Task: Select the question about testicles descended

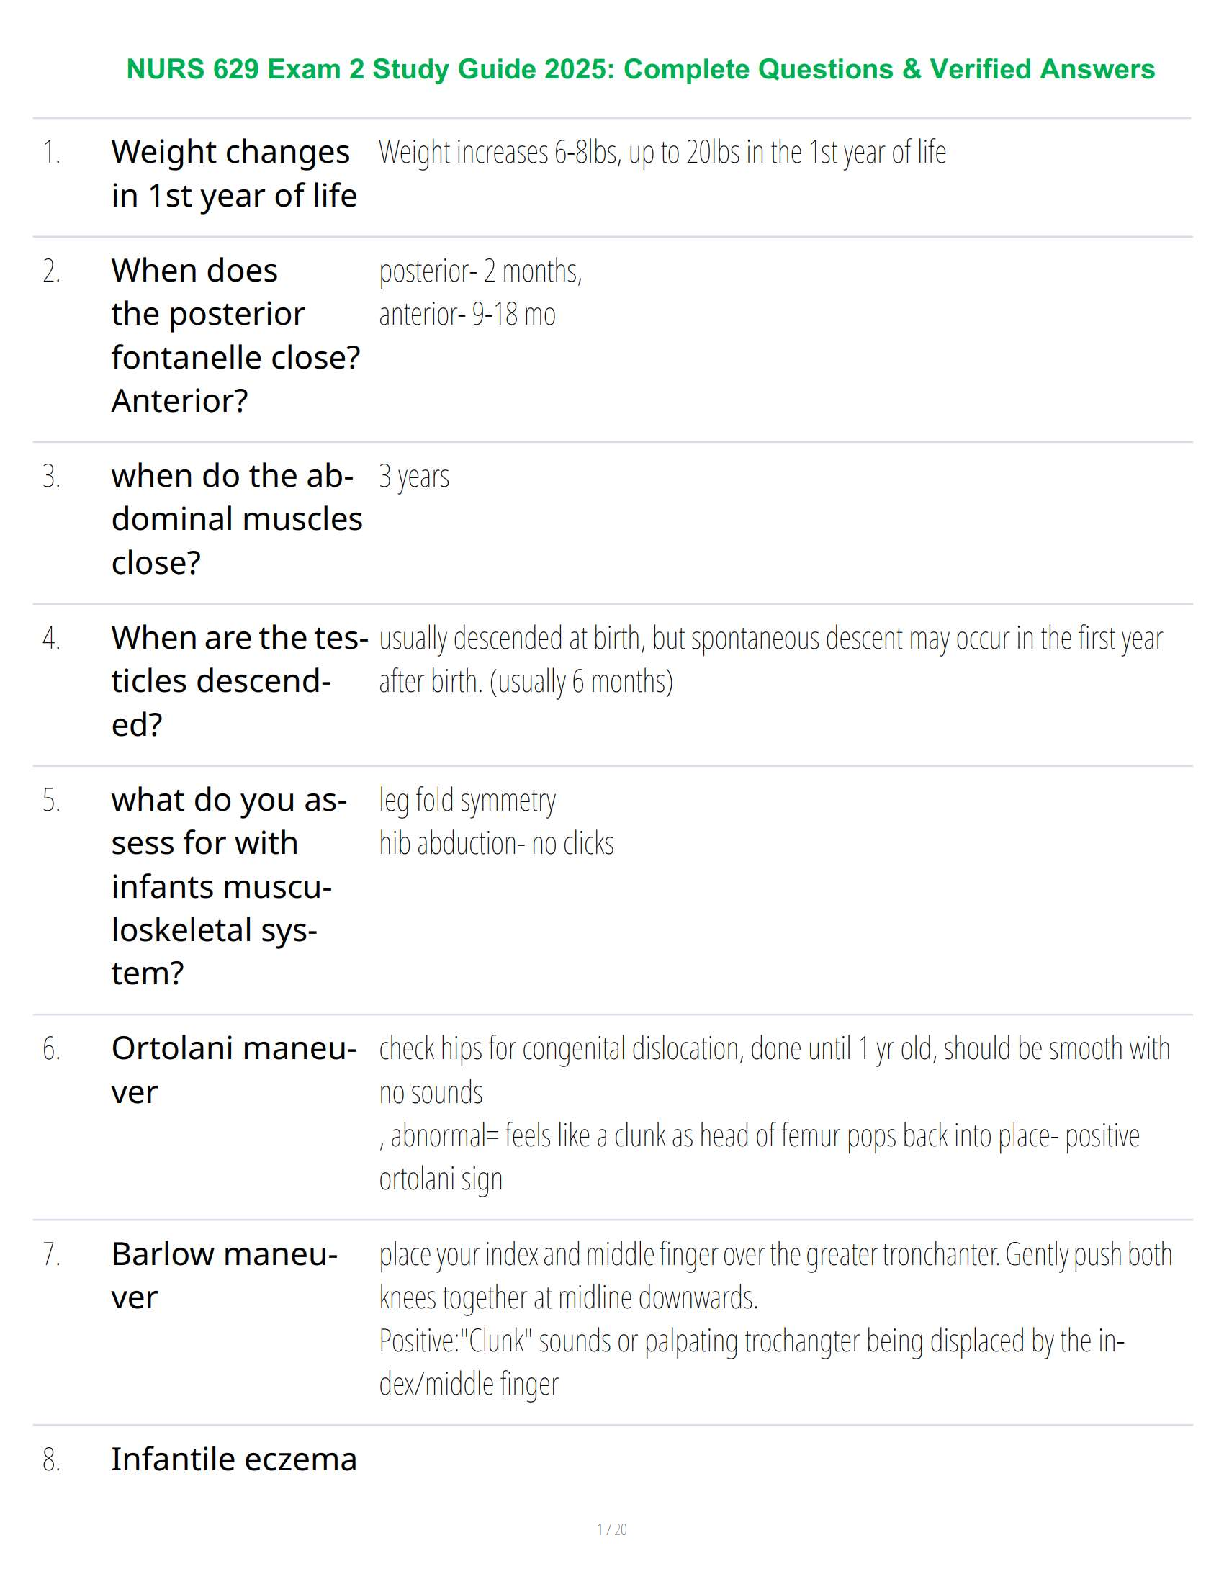Action: (240, 681)
